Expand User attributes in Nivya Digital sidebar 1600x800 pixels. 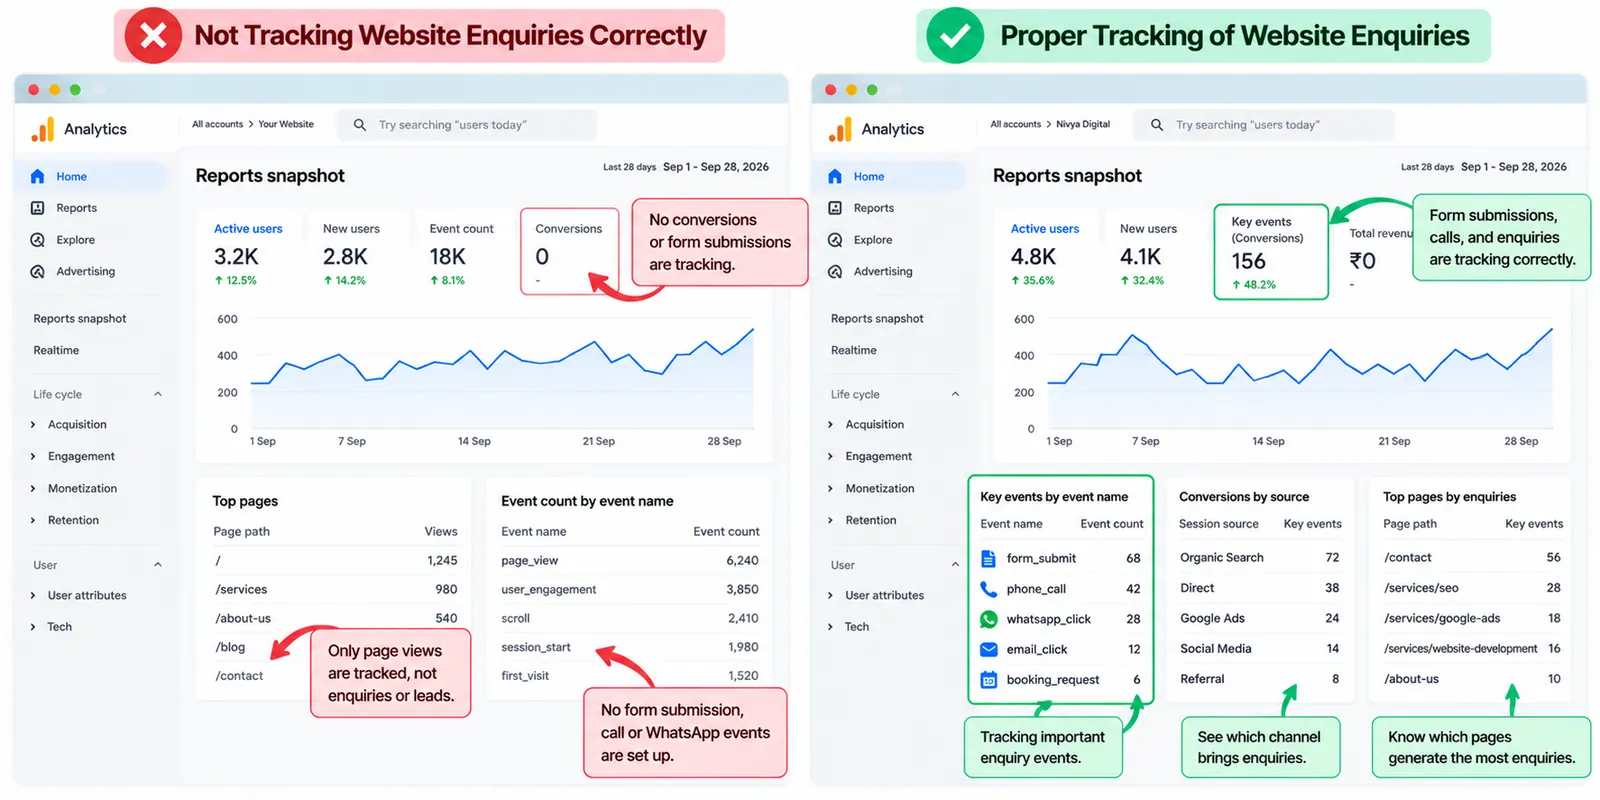pos(830,596)
